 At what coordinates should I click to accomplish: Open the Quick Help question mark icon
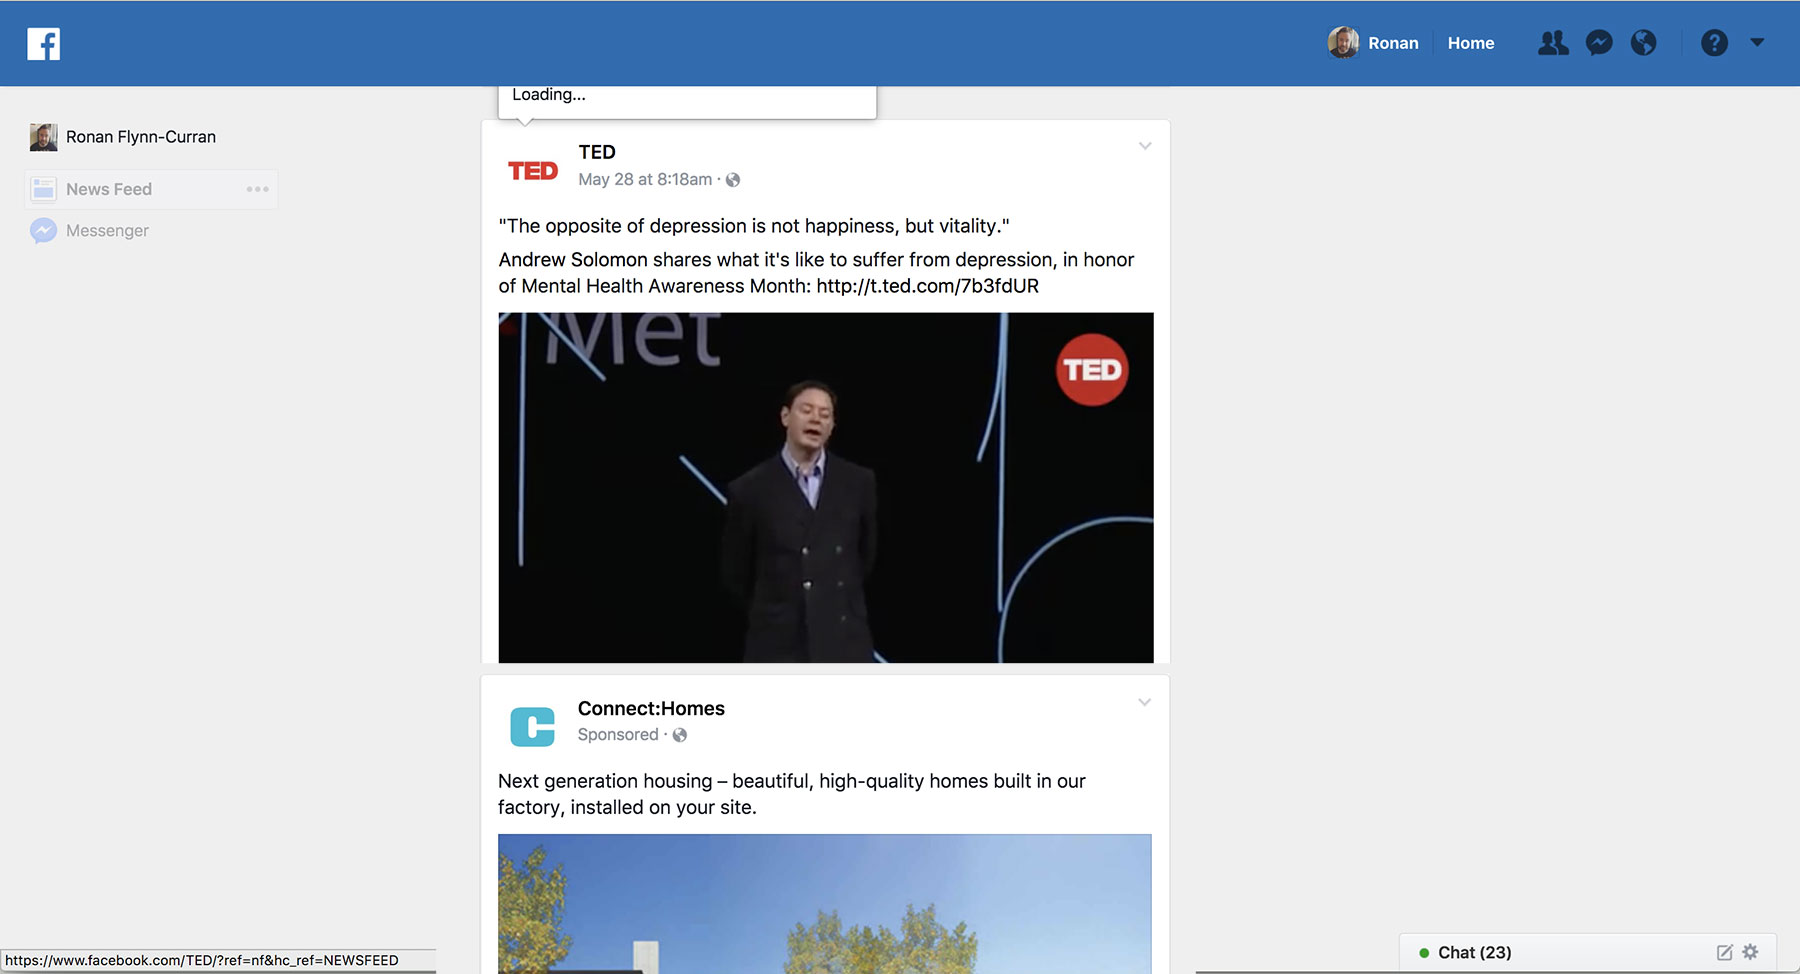click(1714, 43)
